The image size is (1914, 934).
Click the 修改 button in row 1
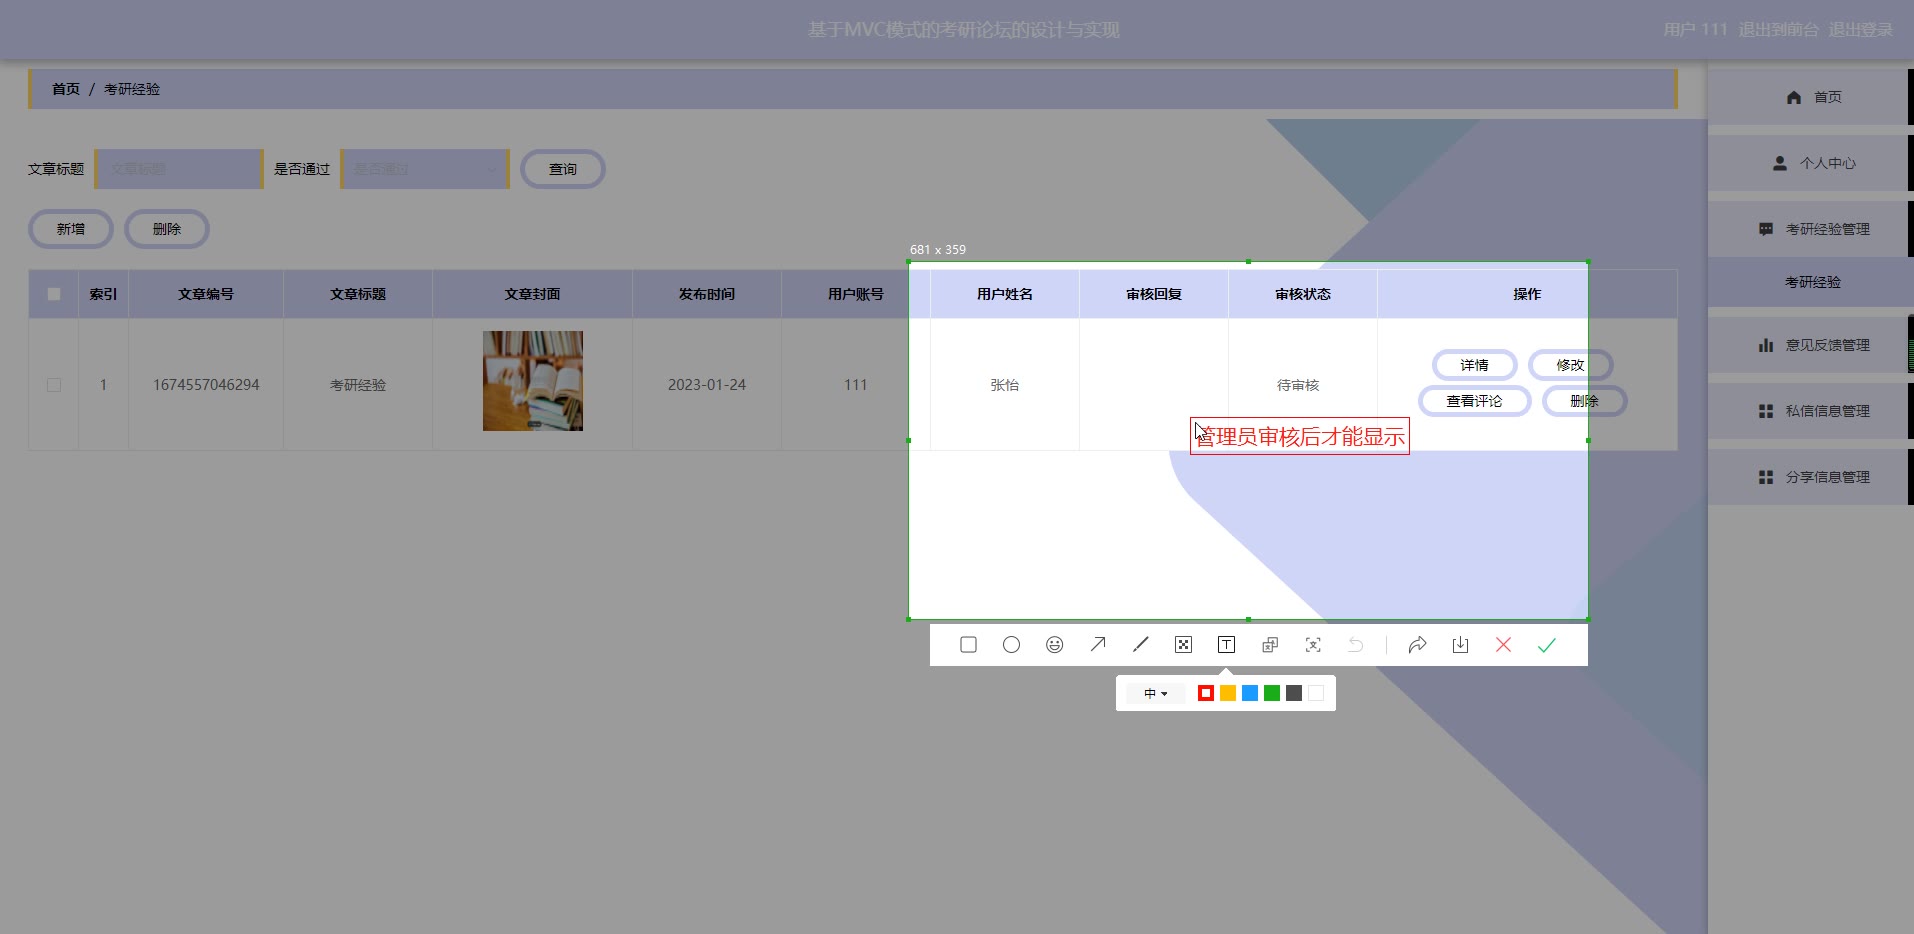point(1571,365)
